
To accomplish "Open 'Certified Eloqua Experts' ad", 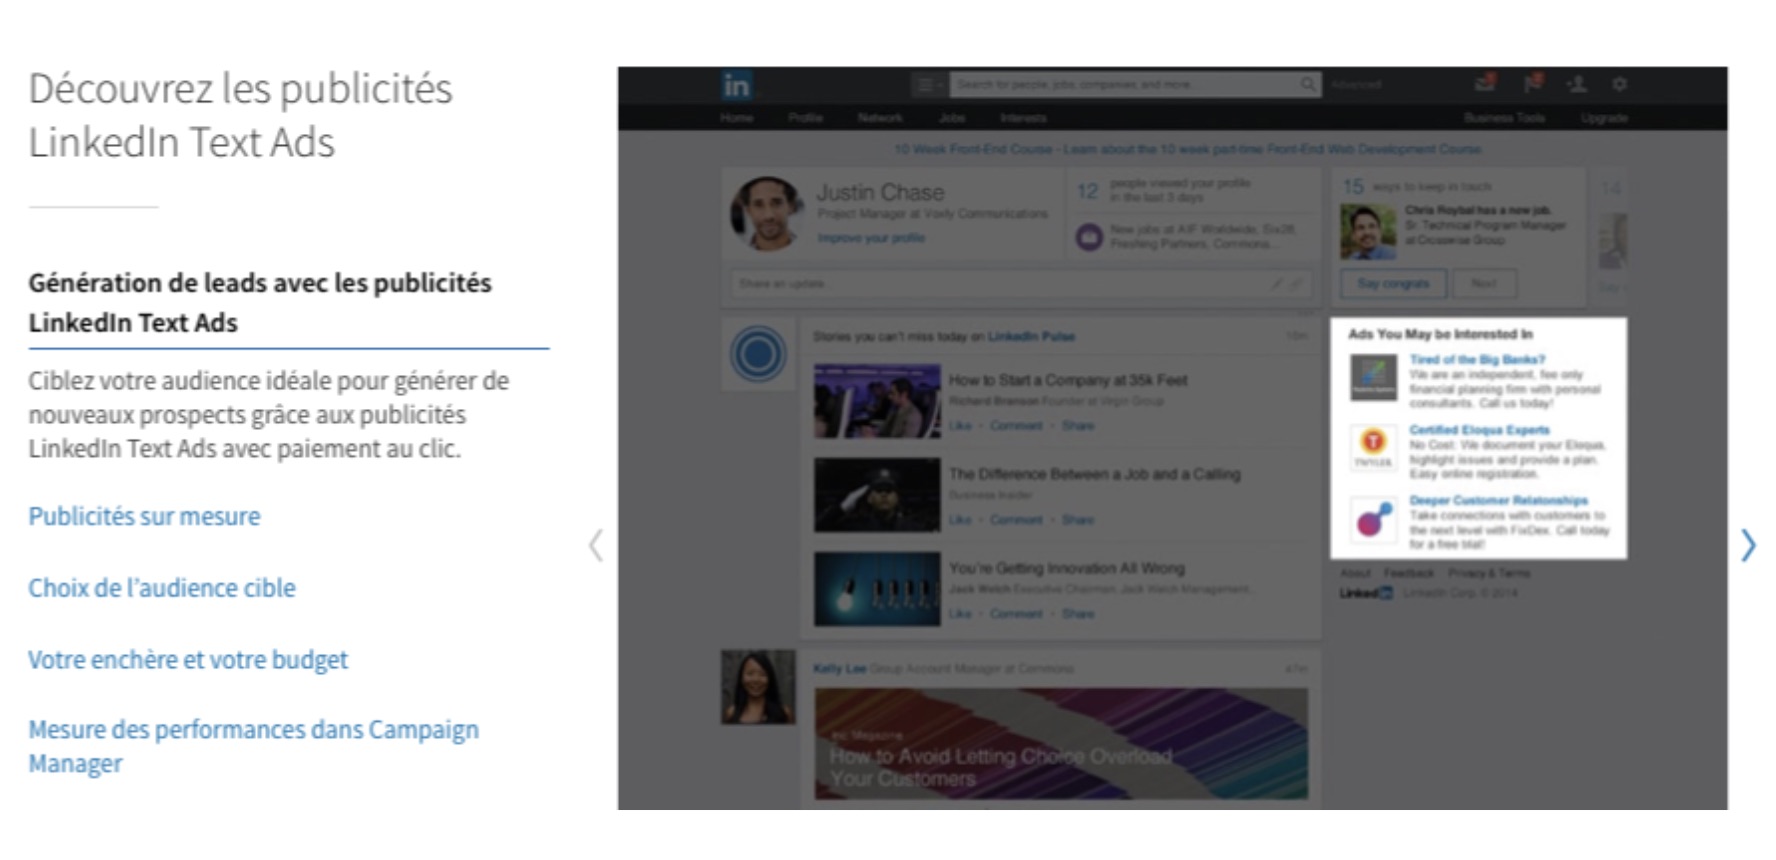I will pos(1479,430).
